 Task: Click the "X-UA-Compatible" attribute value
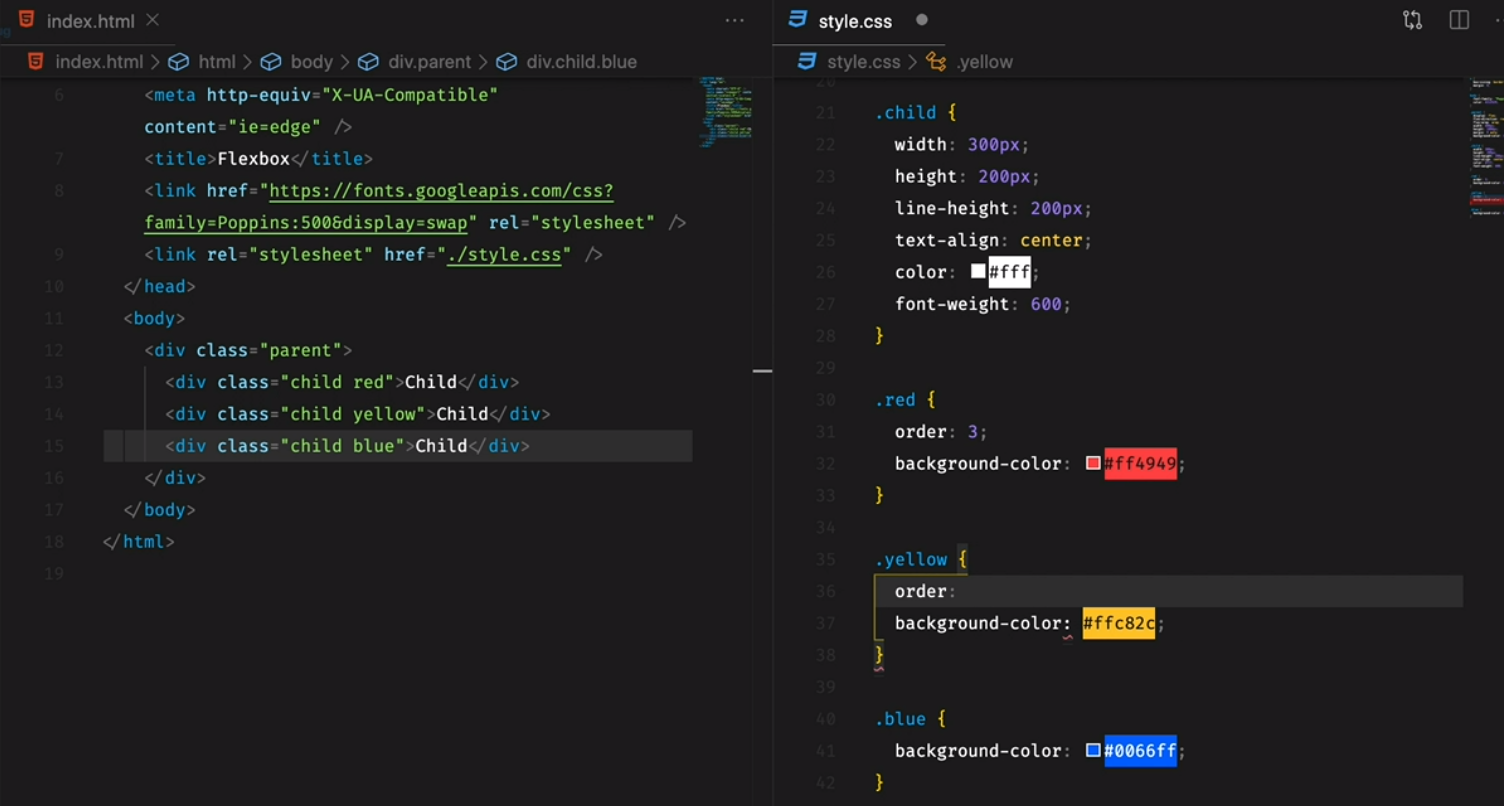coord(410,95)
